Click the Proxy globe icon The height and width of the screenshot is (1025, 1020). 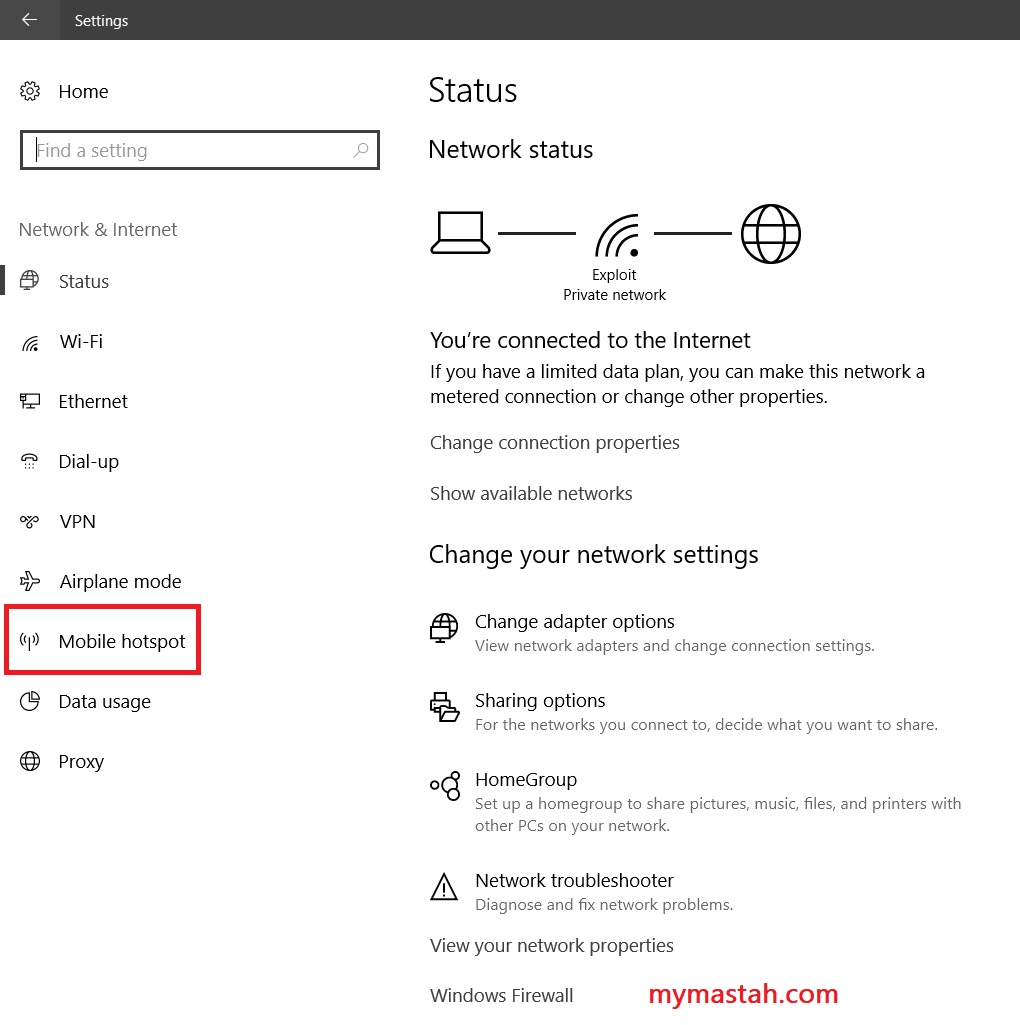coord(30,761)
